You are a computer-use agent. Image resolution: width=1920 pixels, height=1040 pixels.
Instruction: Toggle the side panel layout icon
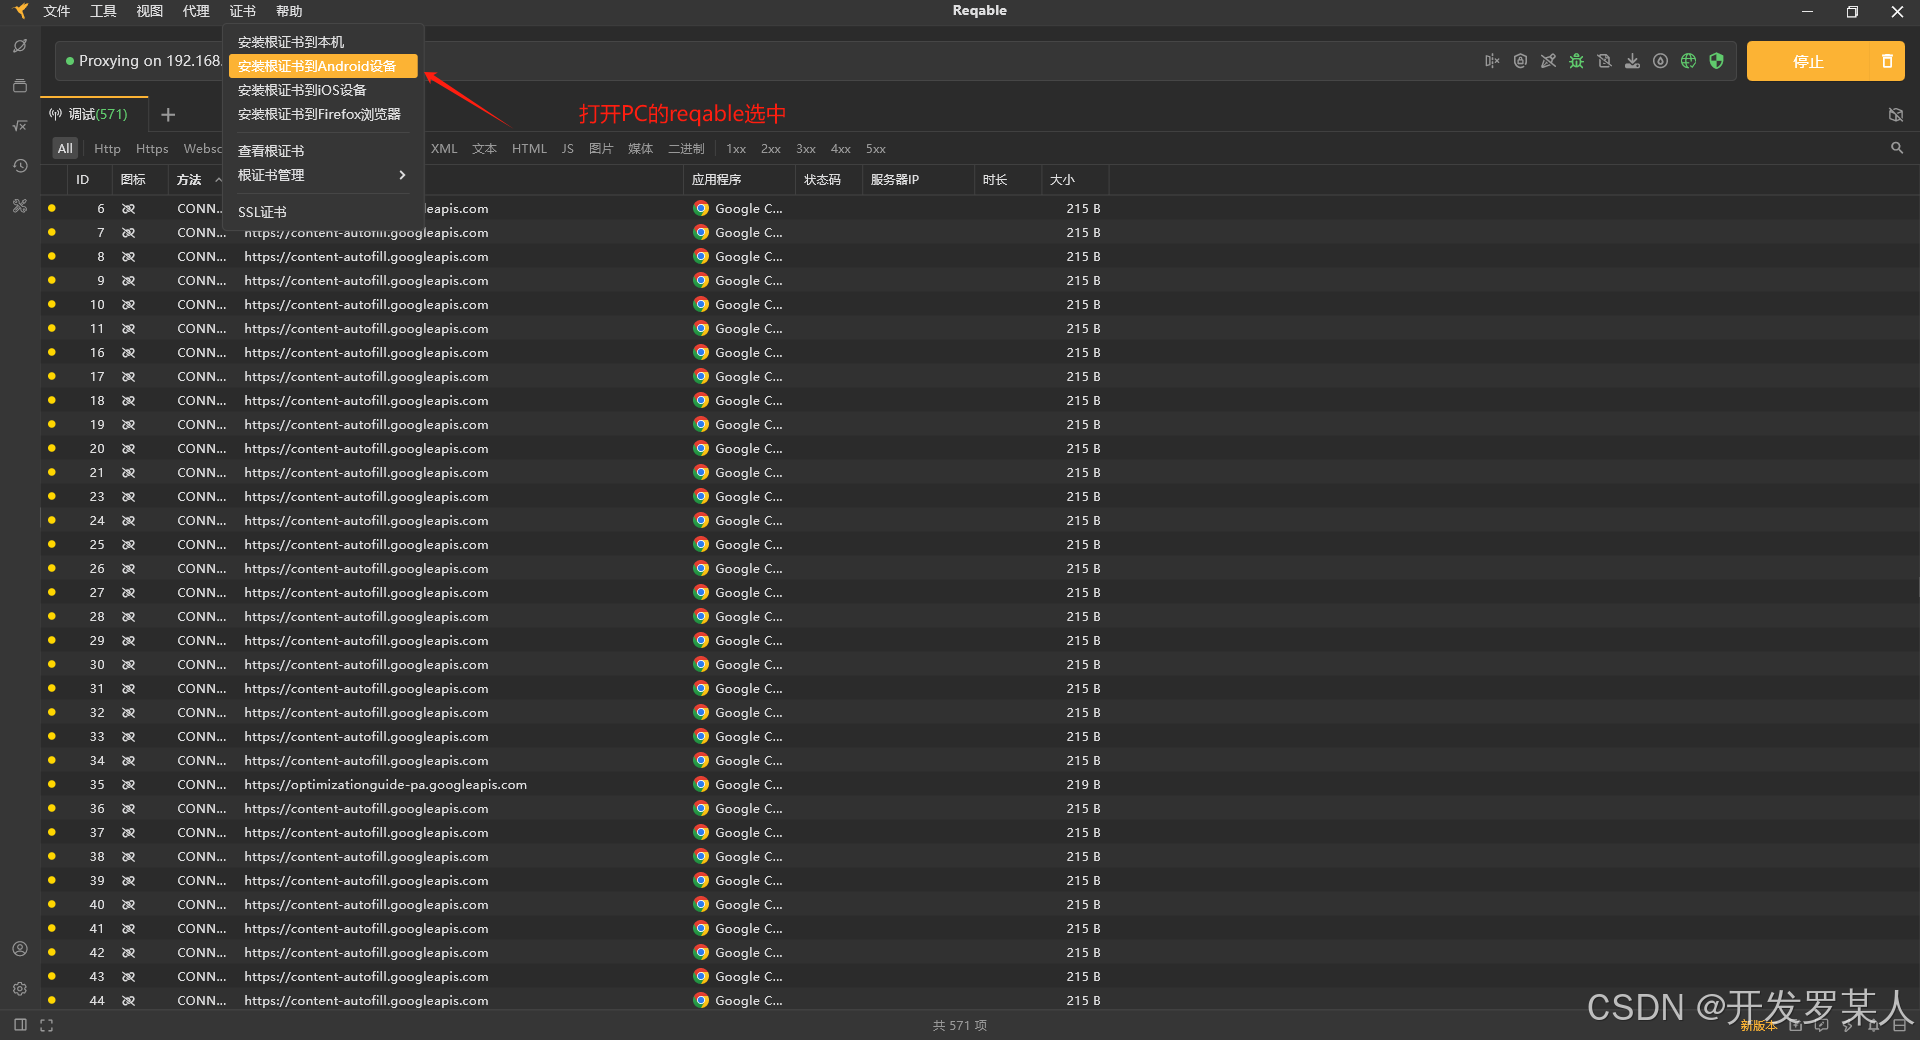pos(20,1025)
